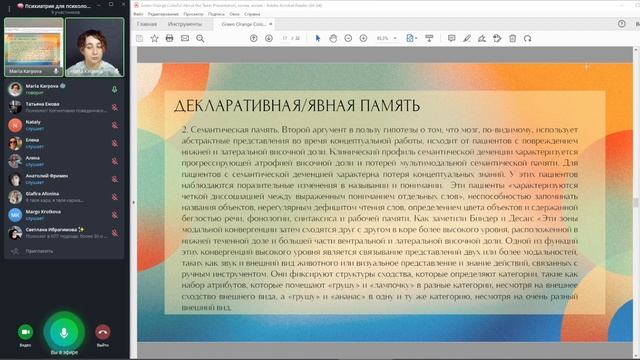Open the find text magnifier tool
The image size is (640, 360).
tap(200, 38)
